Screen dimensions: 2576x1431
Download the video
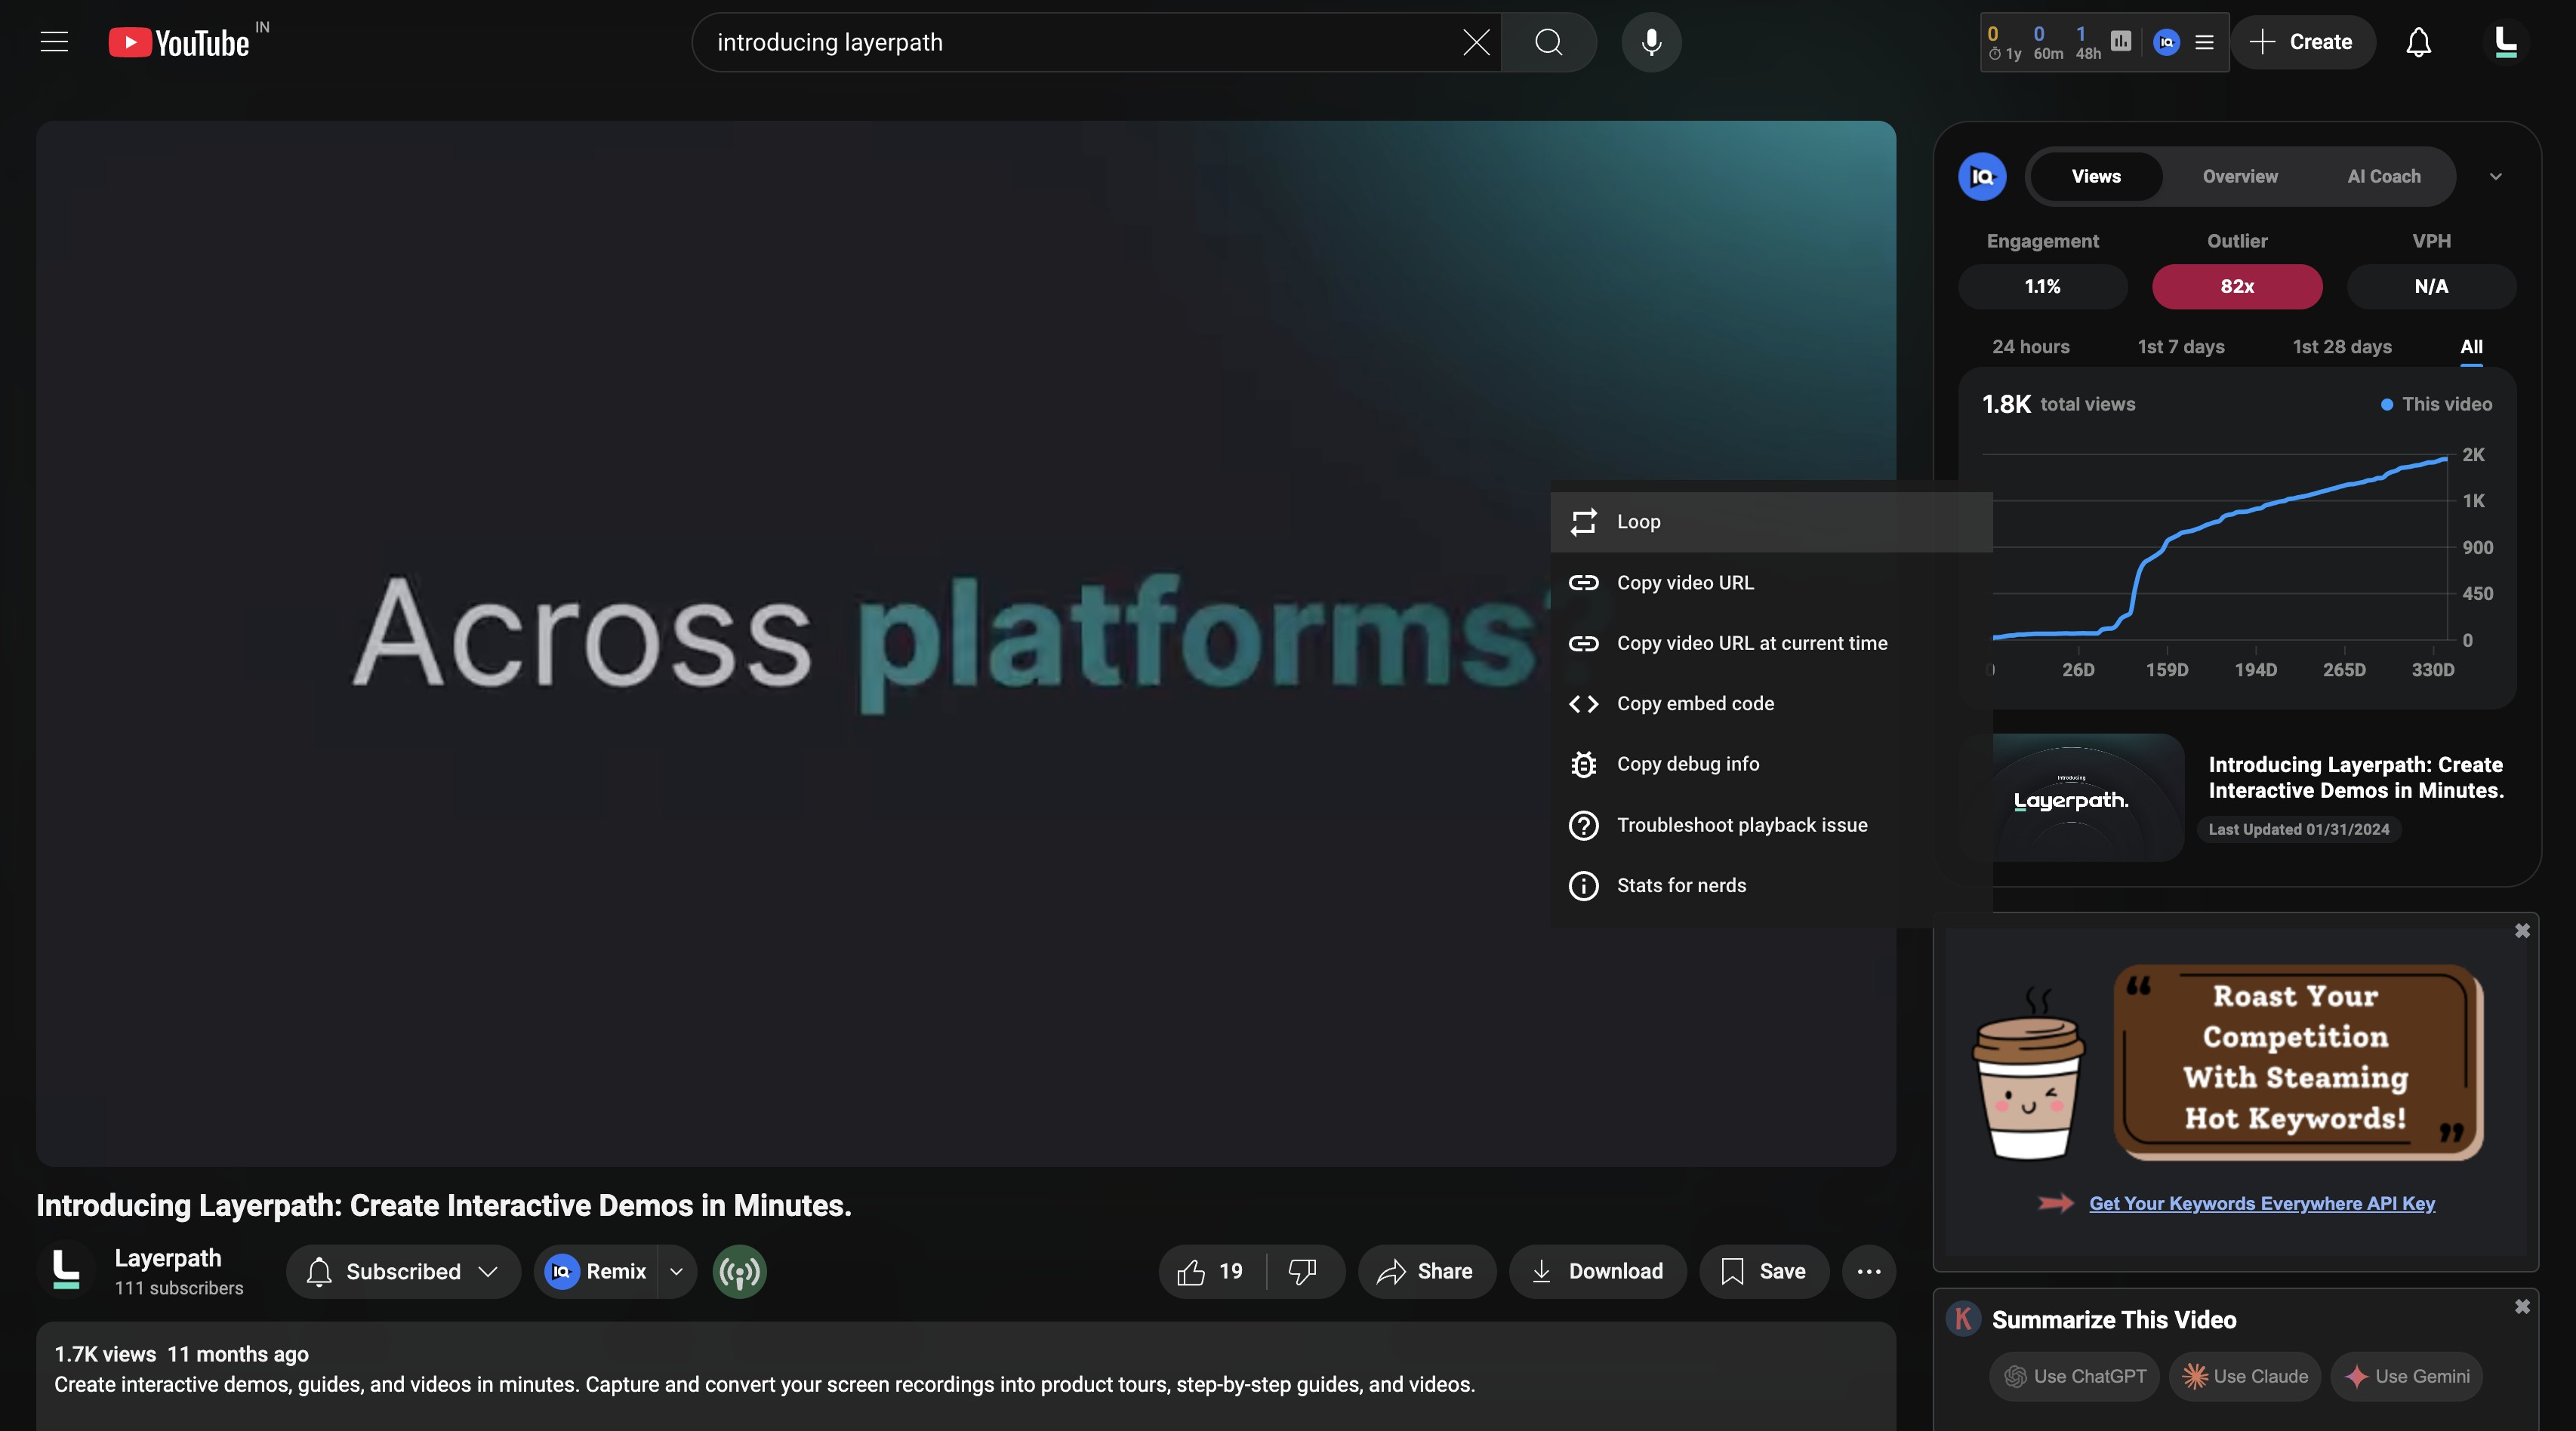coord(1597,1271)
